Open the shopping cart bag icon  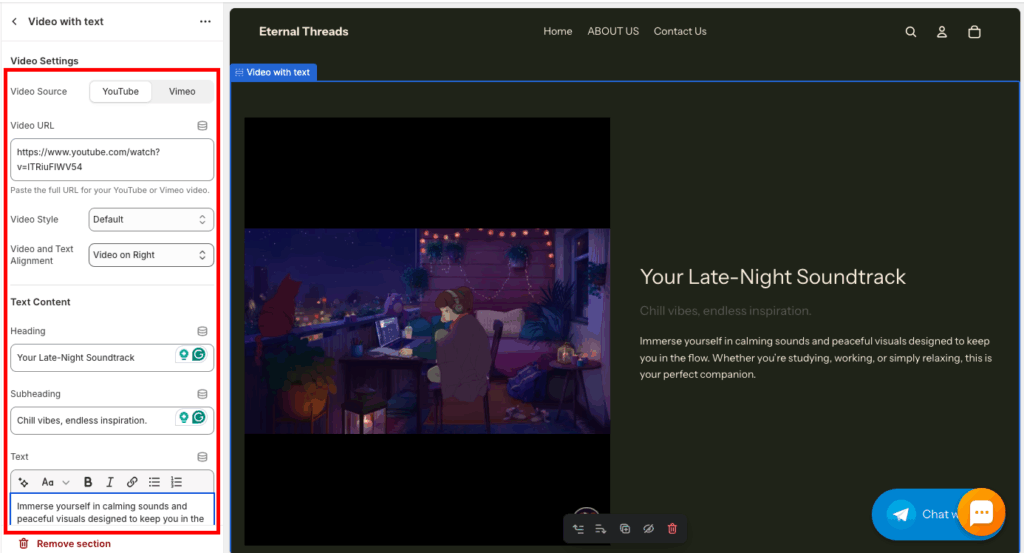(974, 32)
